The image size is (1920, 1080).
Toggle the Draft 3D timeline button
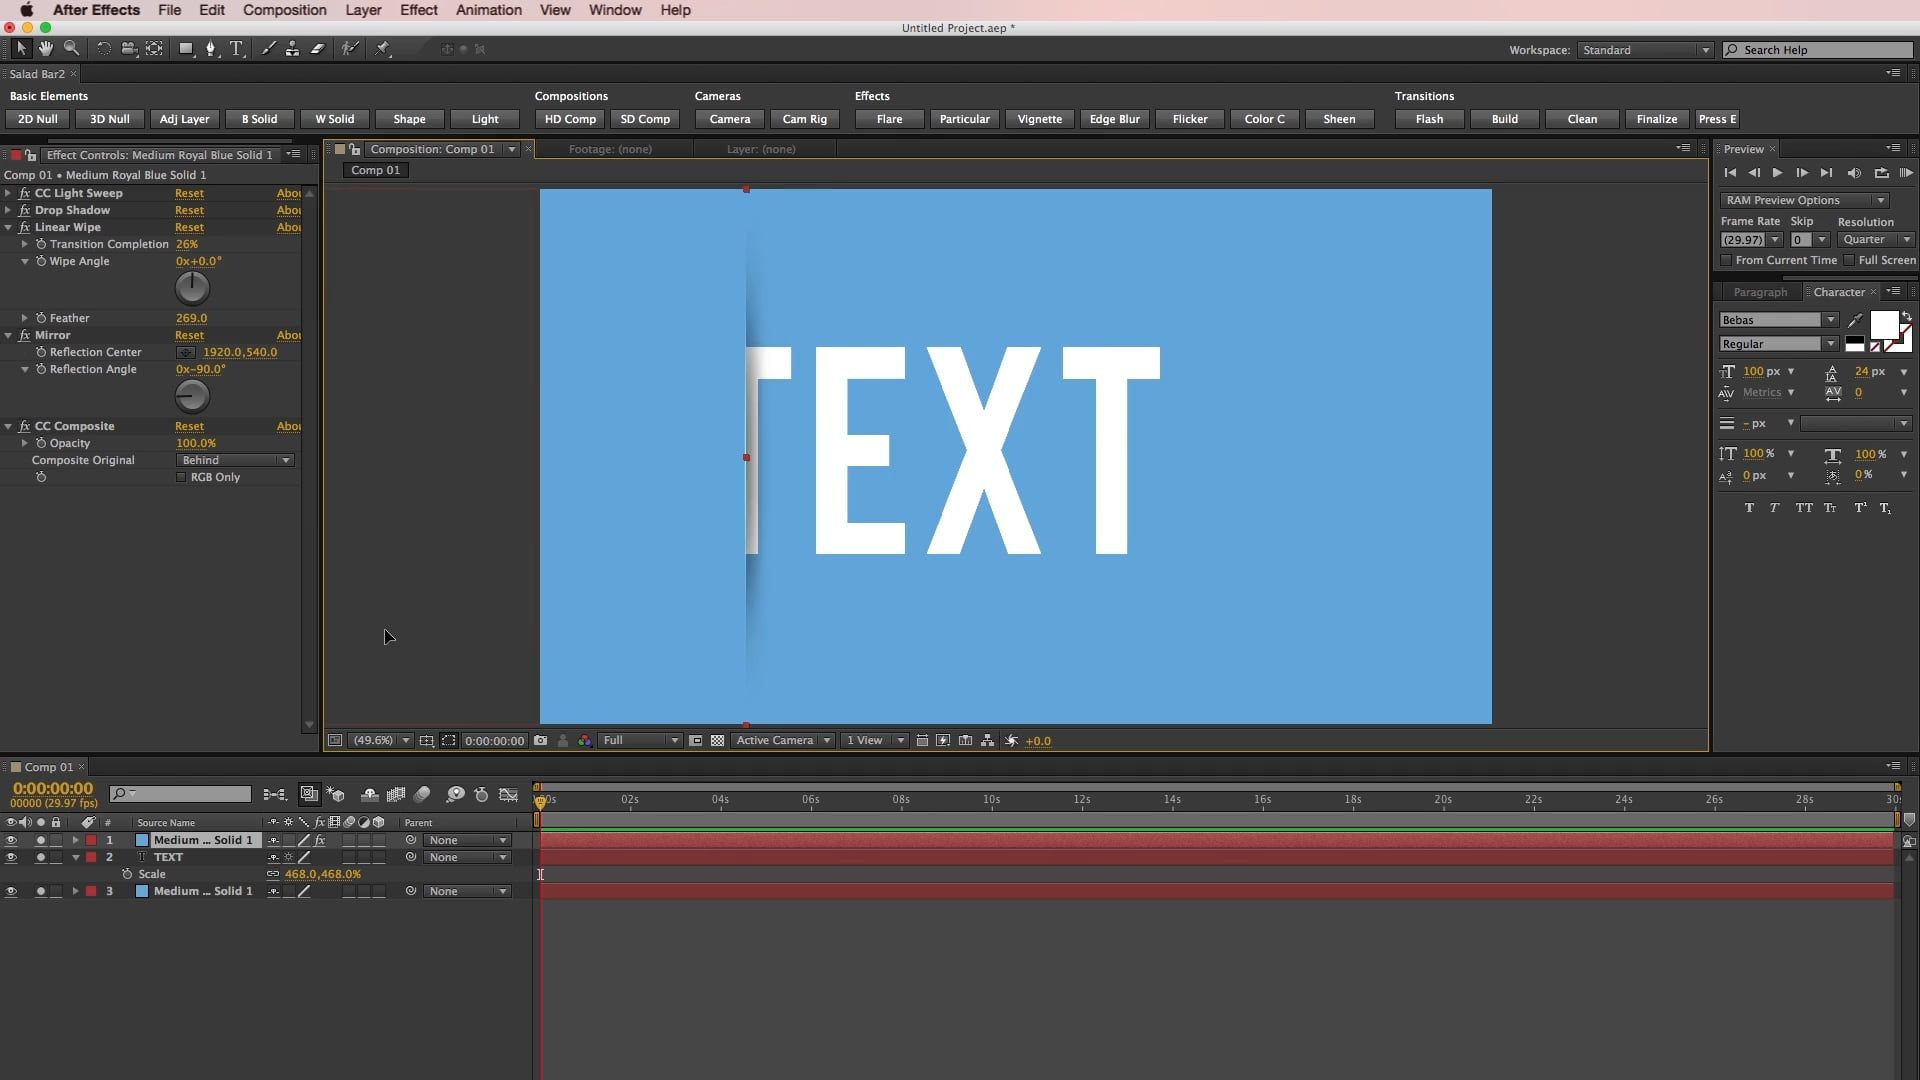(x=336, y=794)
